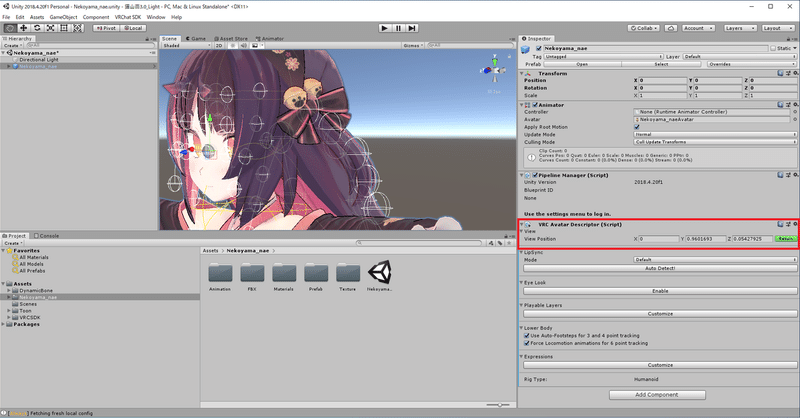Open the prefab Overrides dropdown

click(x=752, y=64)
